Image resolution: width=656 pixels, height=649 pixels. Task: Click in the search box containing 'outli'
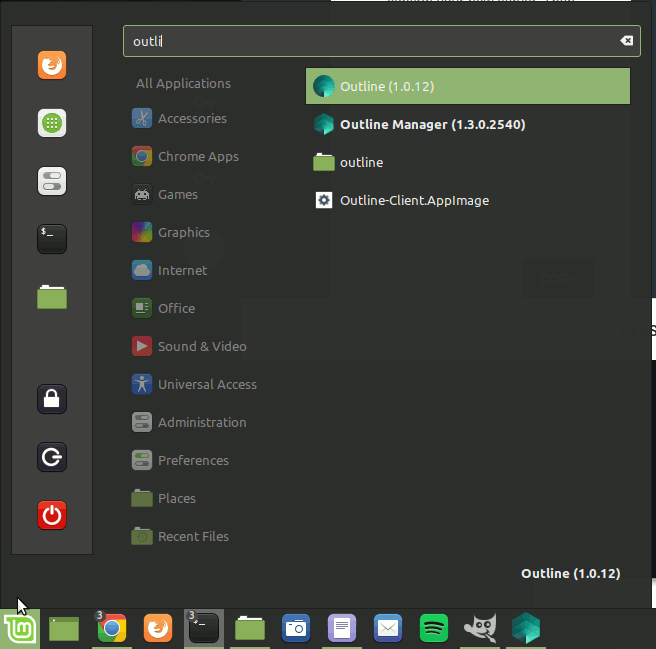[x=382, y=41]
